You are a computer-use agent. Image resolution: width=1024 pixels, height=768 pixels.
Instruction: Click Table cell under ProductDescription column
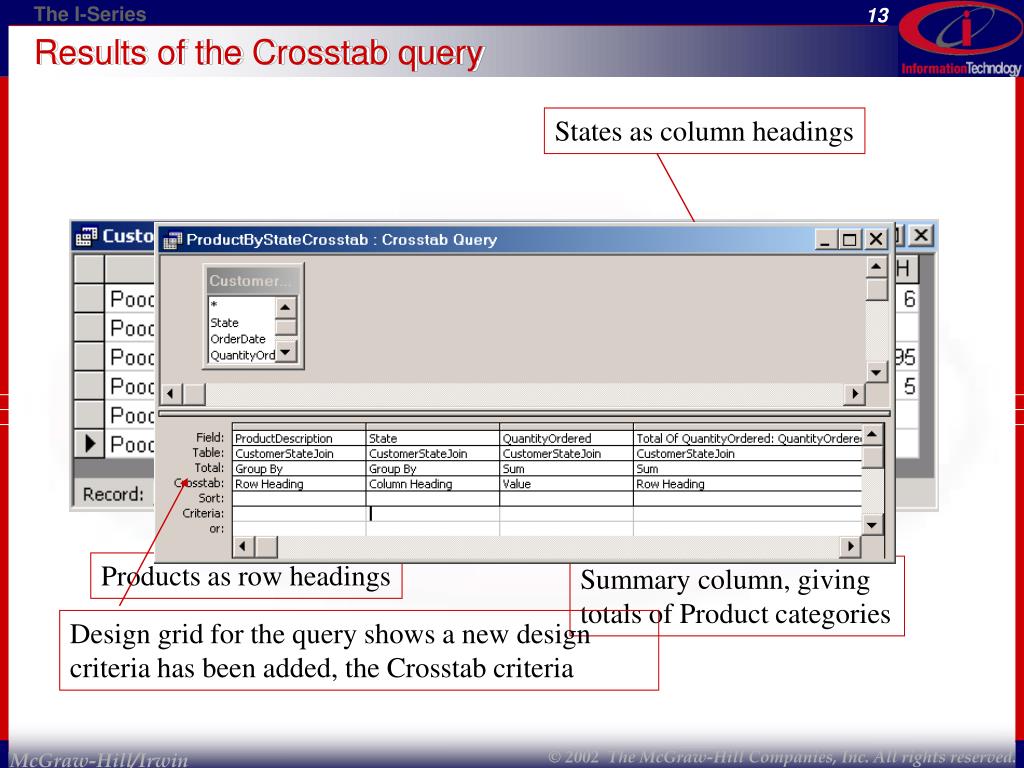pos(299,454)
